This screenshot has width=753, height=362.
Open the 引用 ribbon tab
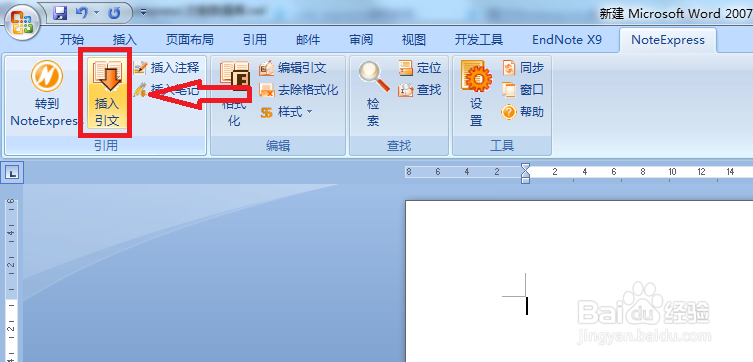[255, 40]
